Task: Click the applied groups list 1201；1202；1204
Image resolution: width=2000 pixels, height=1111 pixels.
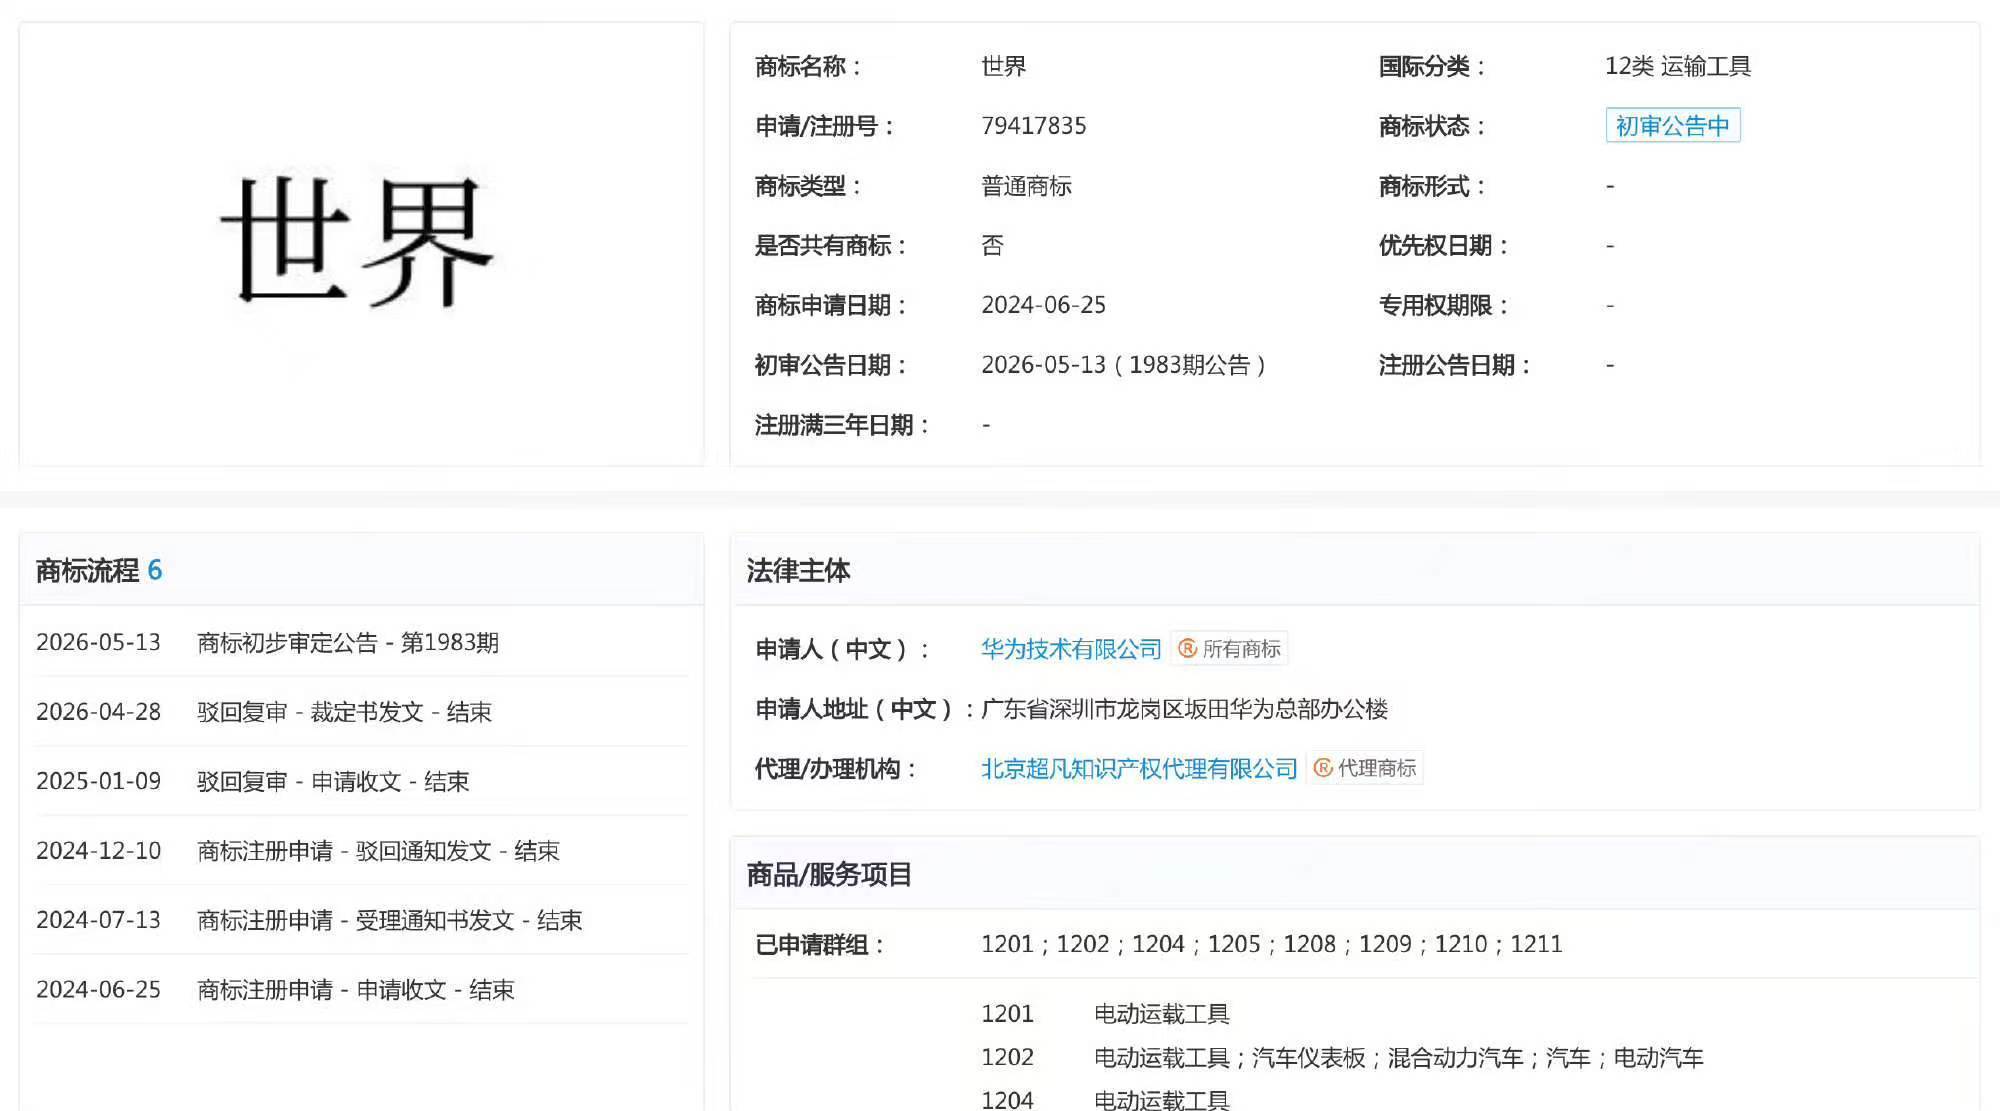Action: tap(1272, 944)
